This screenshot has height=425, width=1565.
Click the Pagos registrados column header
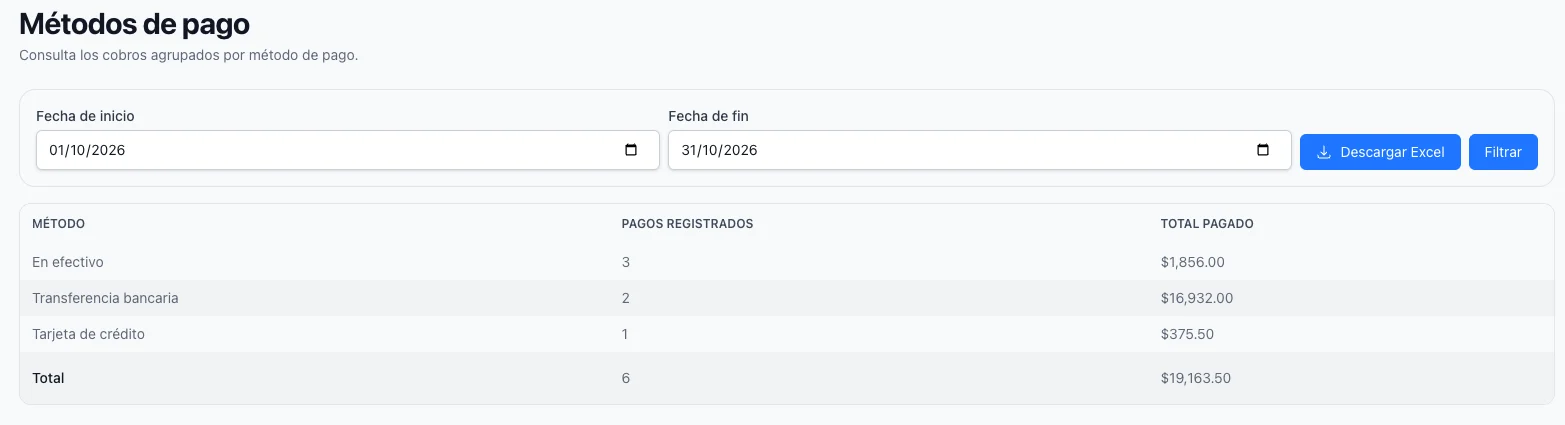[687, 224]
